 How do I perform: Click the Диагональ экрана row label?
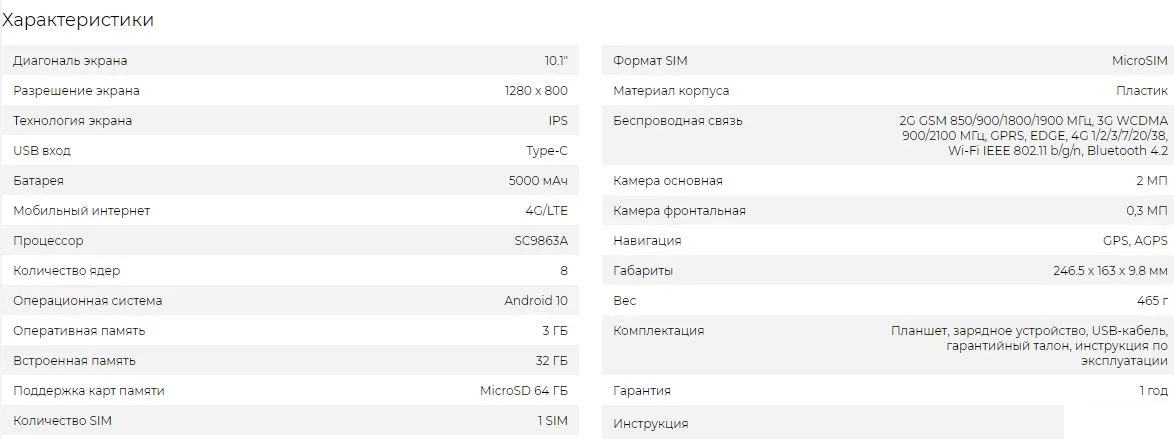[x=70, y=61]
